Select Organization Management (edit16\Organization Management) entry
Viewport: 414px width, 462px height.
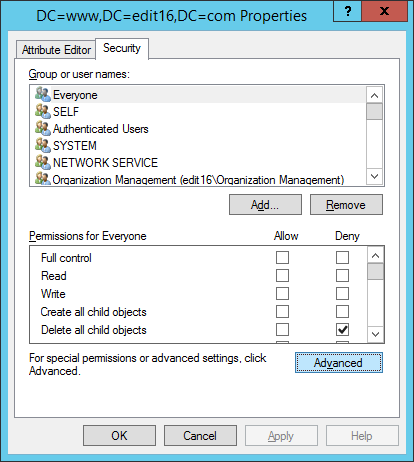tap(198, 180)
